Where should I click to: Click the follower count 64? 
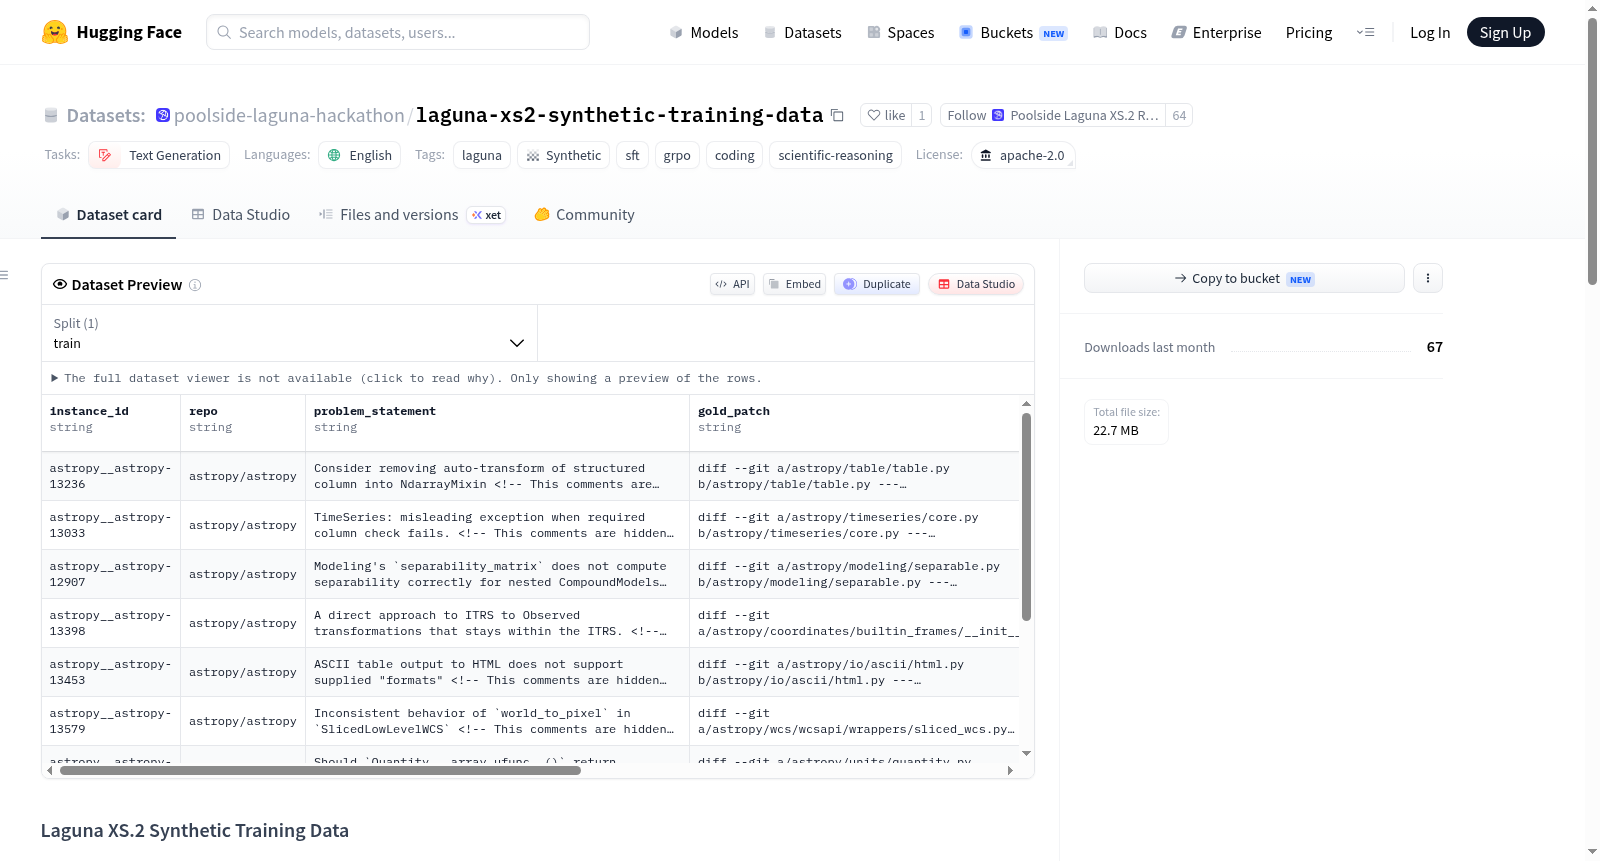(x=1179, y=115)
